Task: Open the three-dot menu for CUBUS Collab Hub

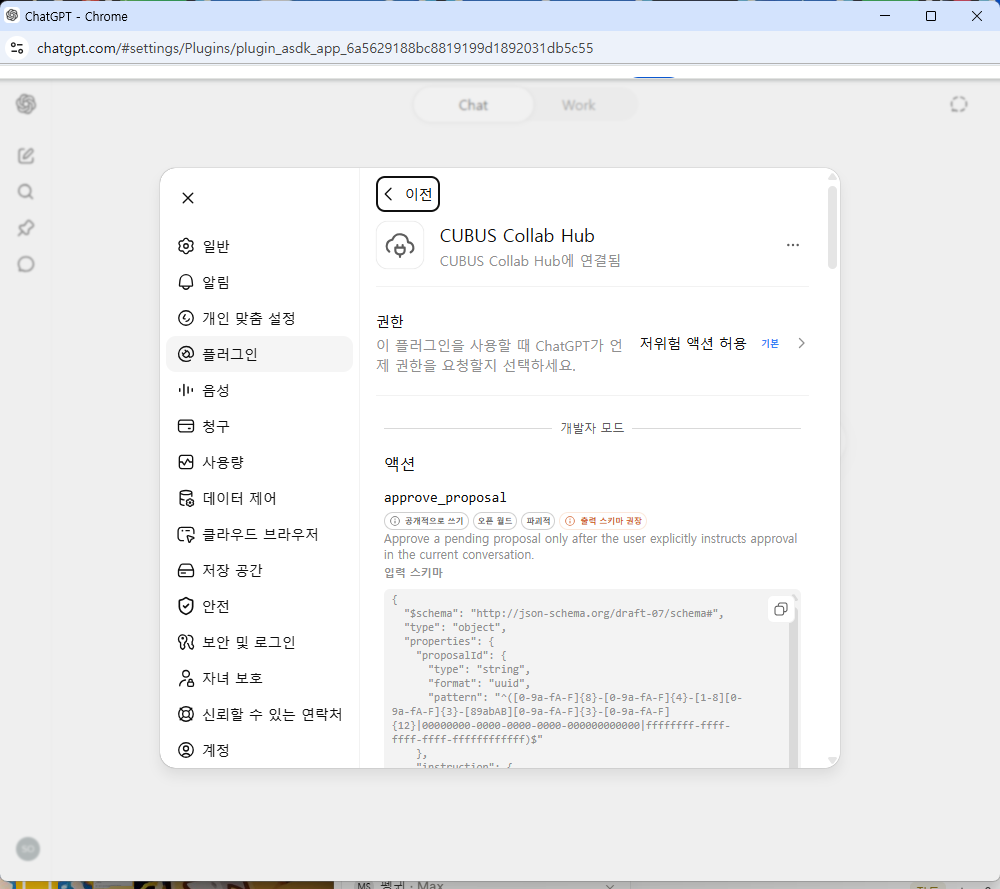Action: point(793,245)
